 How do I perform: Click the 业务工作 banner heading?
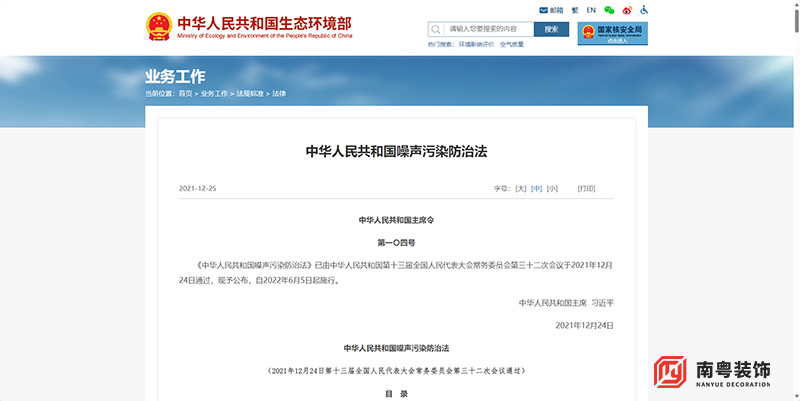tap(175, 77)
